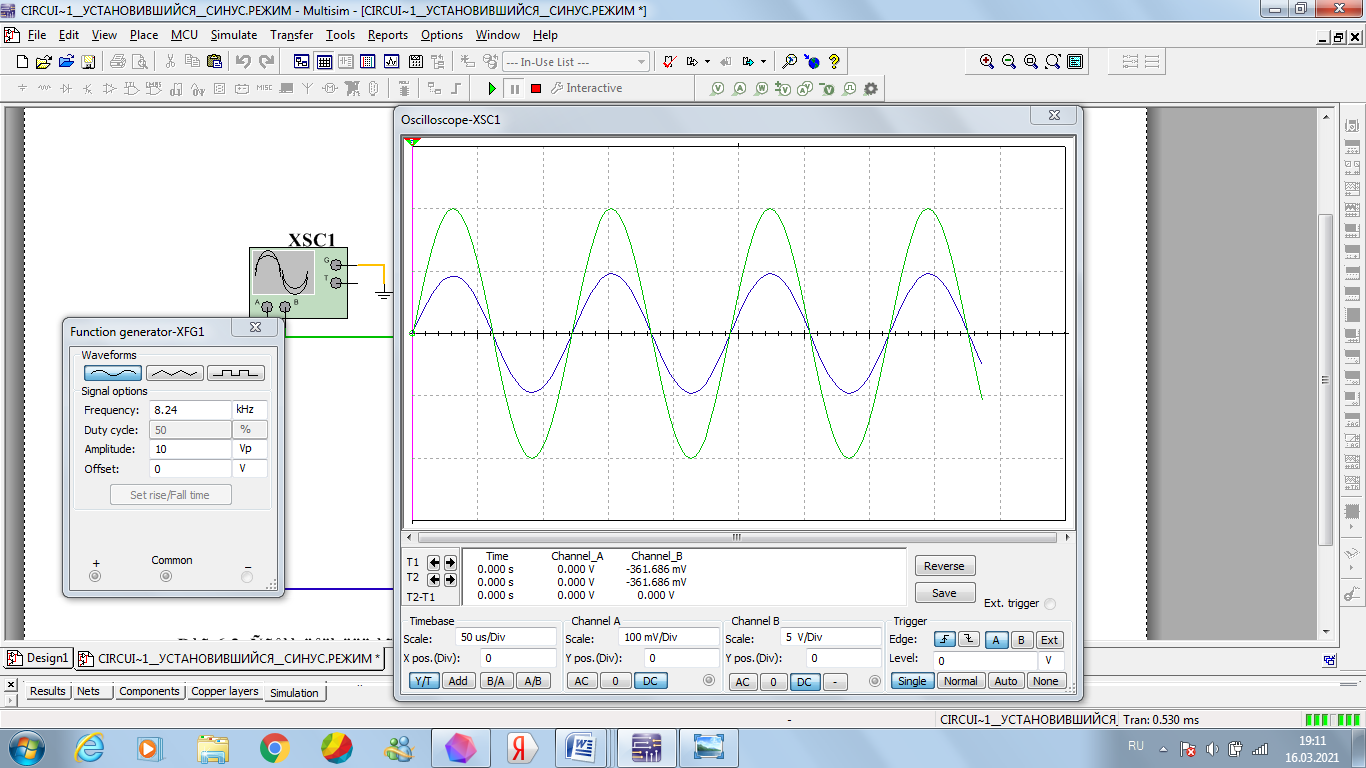Click the trigger Level input field
The image size is (1366, 768).
point(986,660)
